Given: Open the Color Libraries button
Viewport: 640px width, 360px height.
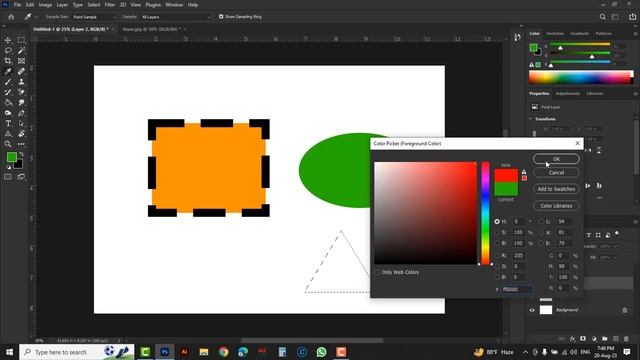Looking at the screenshot, I should pos(556,206).
